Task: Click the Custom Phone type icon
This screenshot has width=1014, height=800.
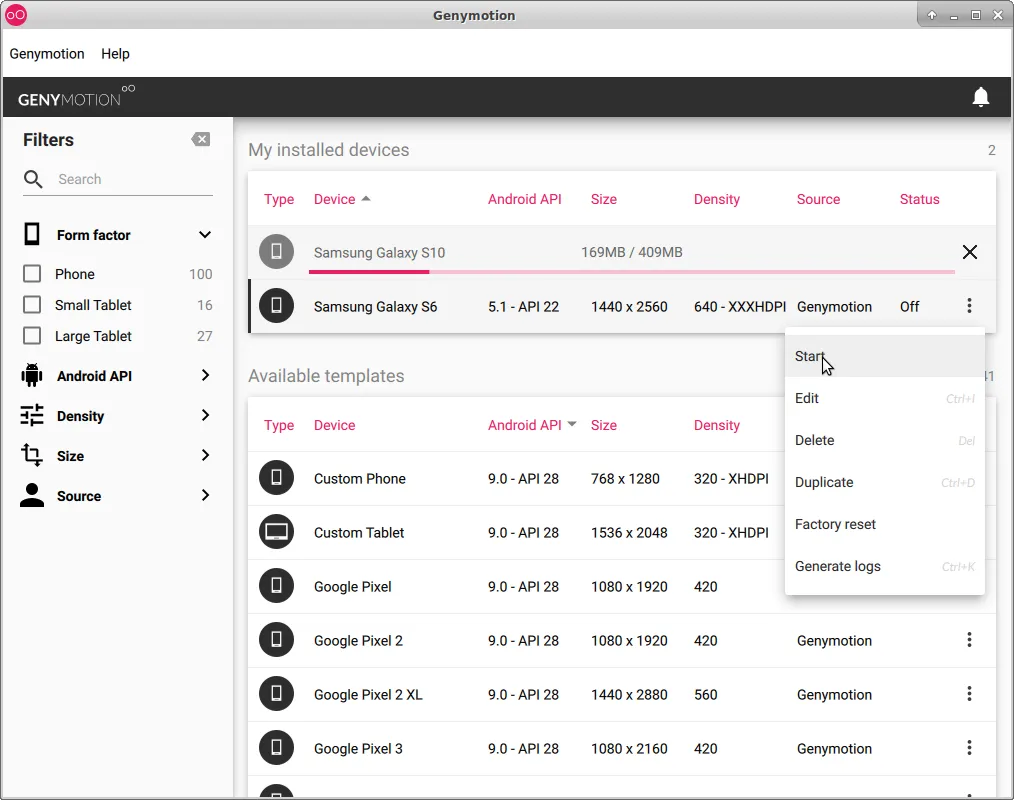Action: 276,478
